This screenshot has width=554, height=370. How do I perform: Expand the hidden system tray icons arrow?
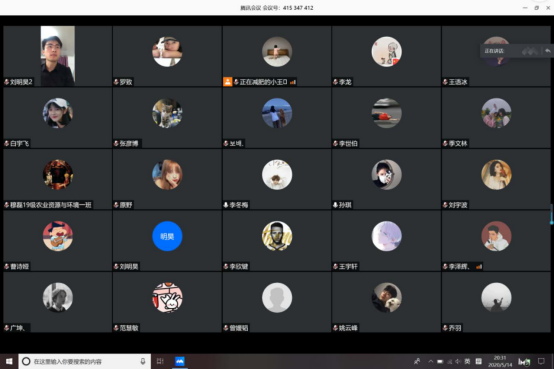(431, 361)
